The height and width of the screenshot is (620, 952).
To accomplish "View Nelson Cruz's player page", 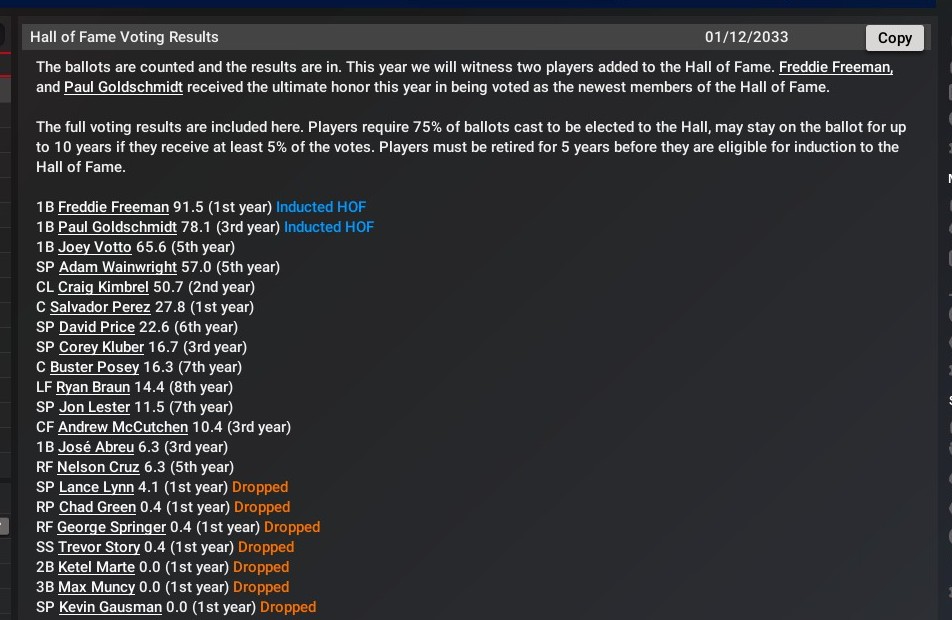I will tap(95, 467).
